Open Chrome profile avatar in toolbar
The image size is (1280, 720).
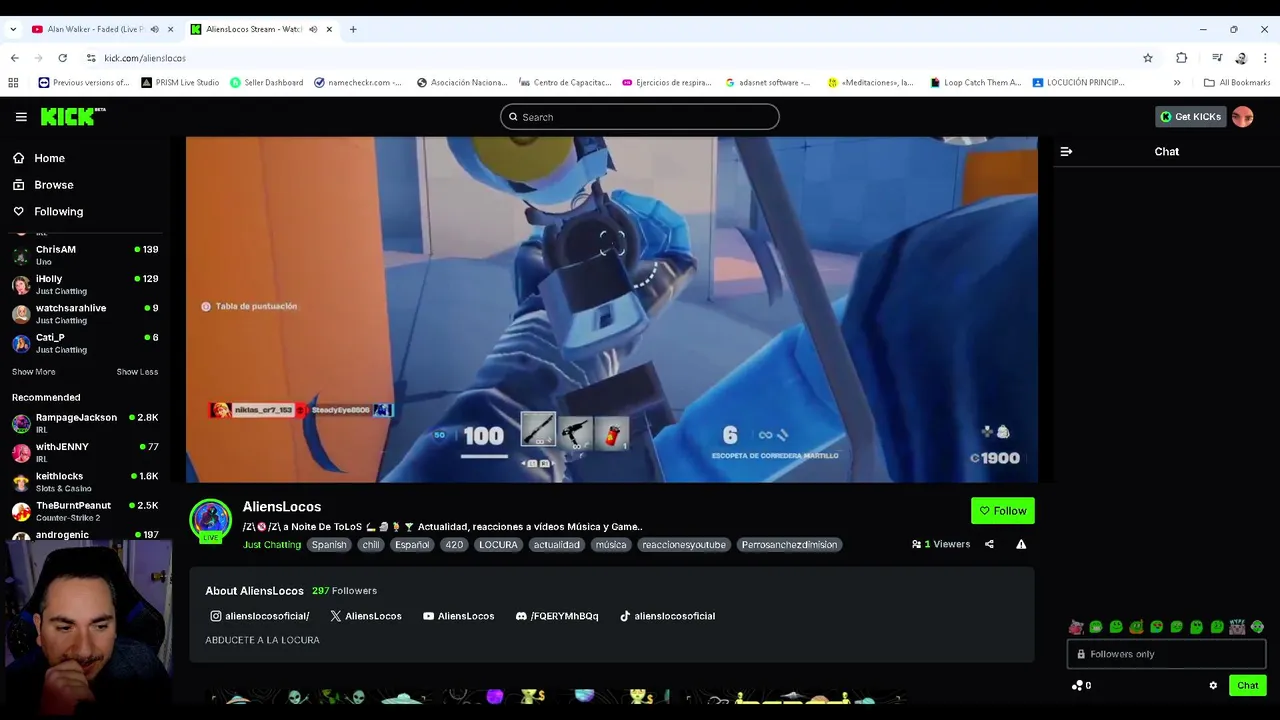click(x=1241, y=58)
